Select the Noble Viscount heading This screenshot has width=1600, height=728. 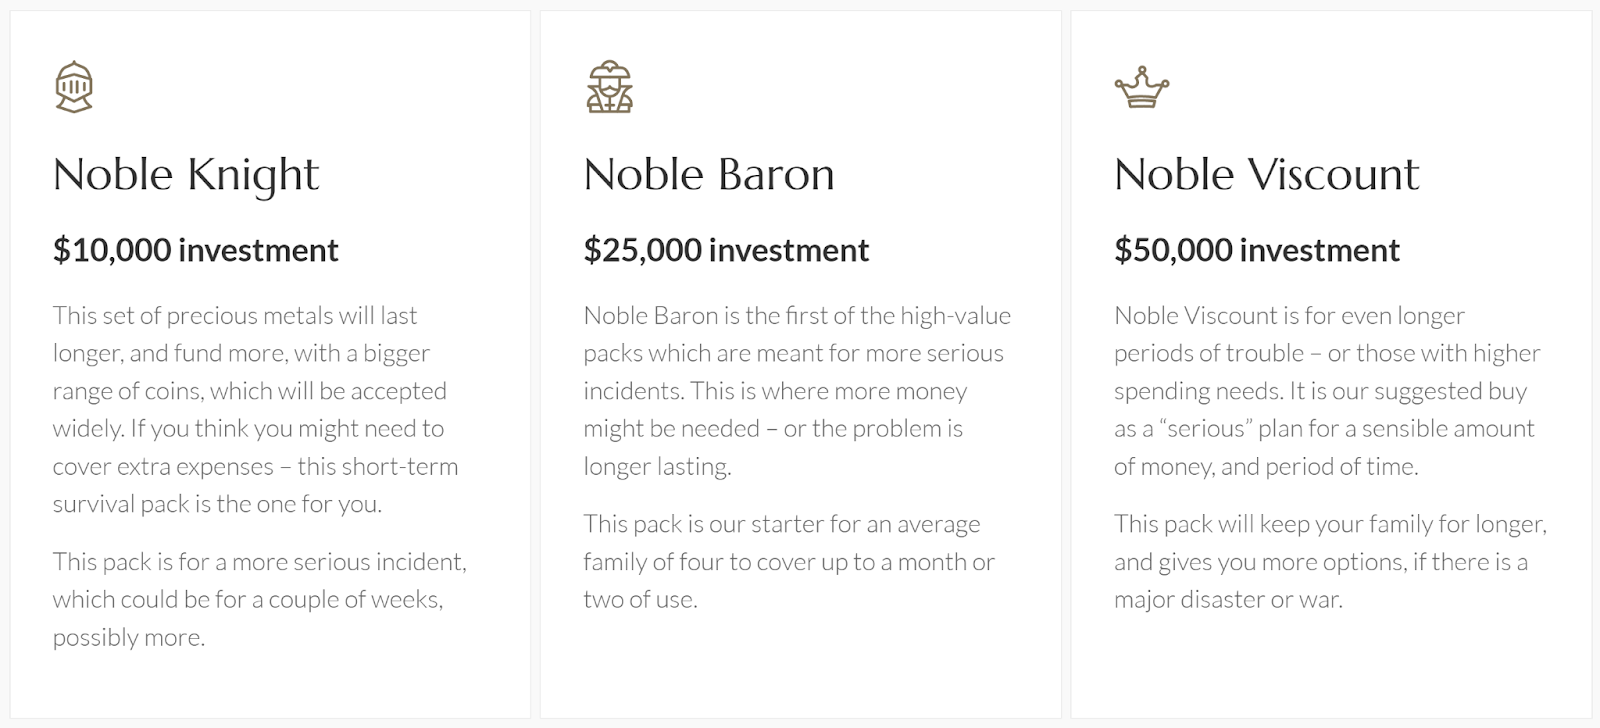point(1266,175)
